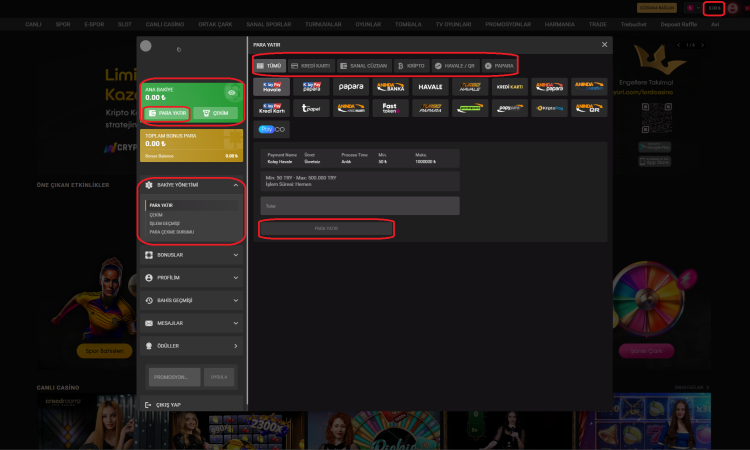Switch to the Tümü payment filter tab

click(x=269, y=66)
